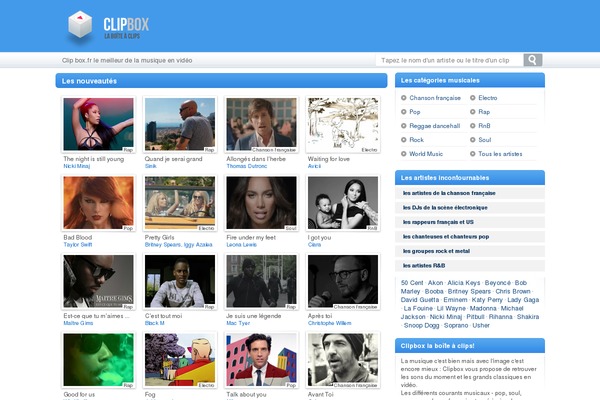This screenshot has width=600, height=400.
Task: Open Je suis une légende thumbnail
Action: (261, 281)
